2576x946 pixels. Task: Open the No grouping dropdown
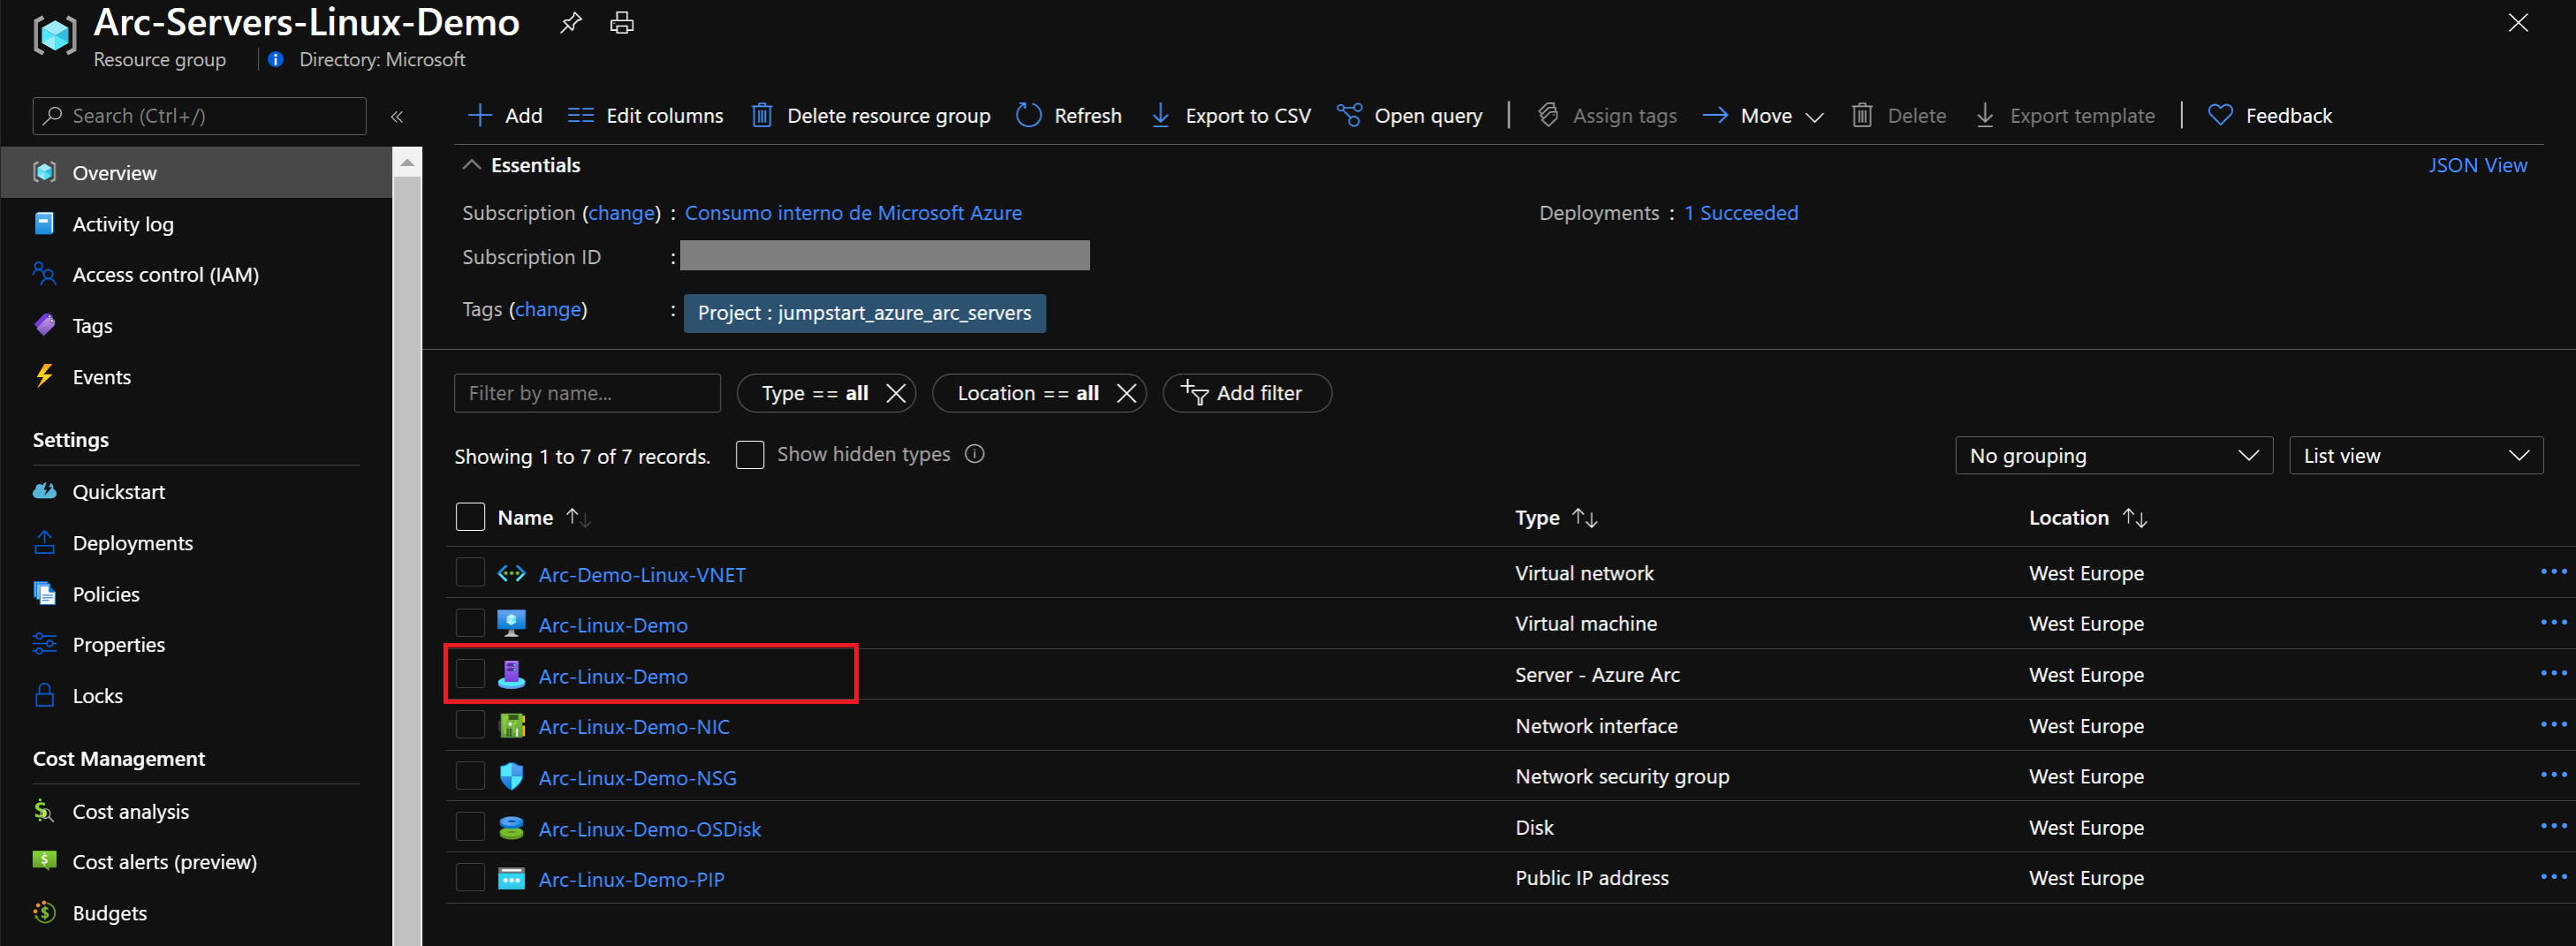point(2114,456)
